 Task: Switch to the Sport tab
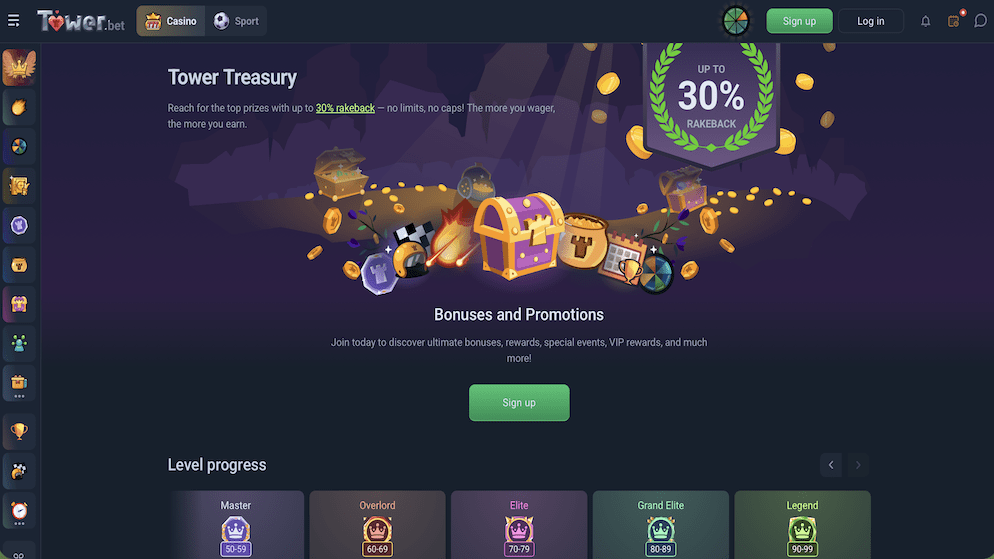(236, 21)
